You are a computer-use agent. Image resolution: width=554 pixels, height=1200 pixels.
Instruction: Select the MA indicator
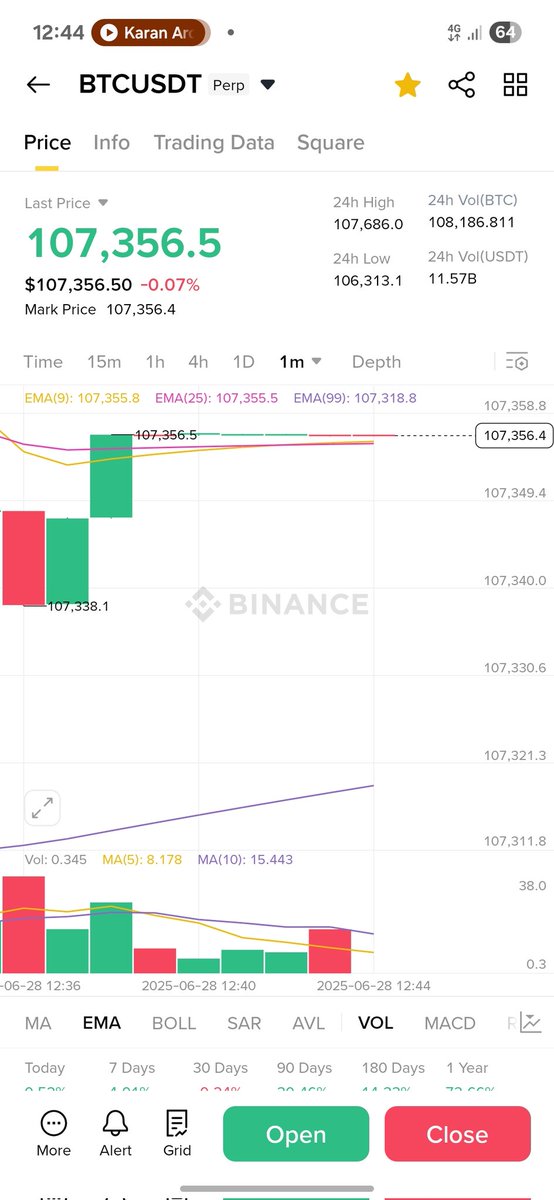(38, 1023)
